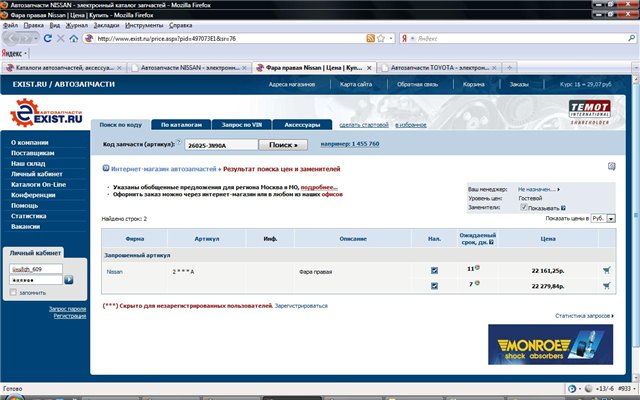Open the Инструменты menu
Viewport: 640px width, 400px height.
(144, 25)
